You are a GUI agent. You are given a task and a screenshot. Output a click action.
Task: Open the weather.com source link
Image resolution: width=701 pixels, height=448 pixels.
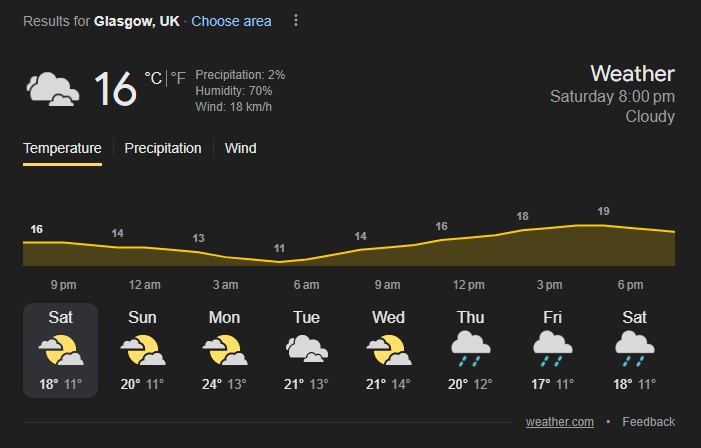[x=560, y=422]
